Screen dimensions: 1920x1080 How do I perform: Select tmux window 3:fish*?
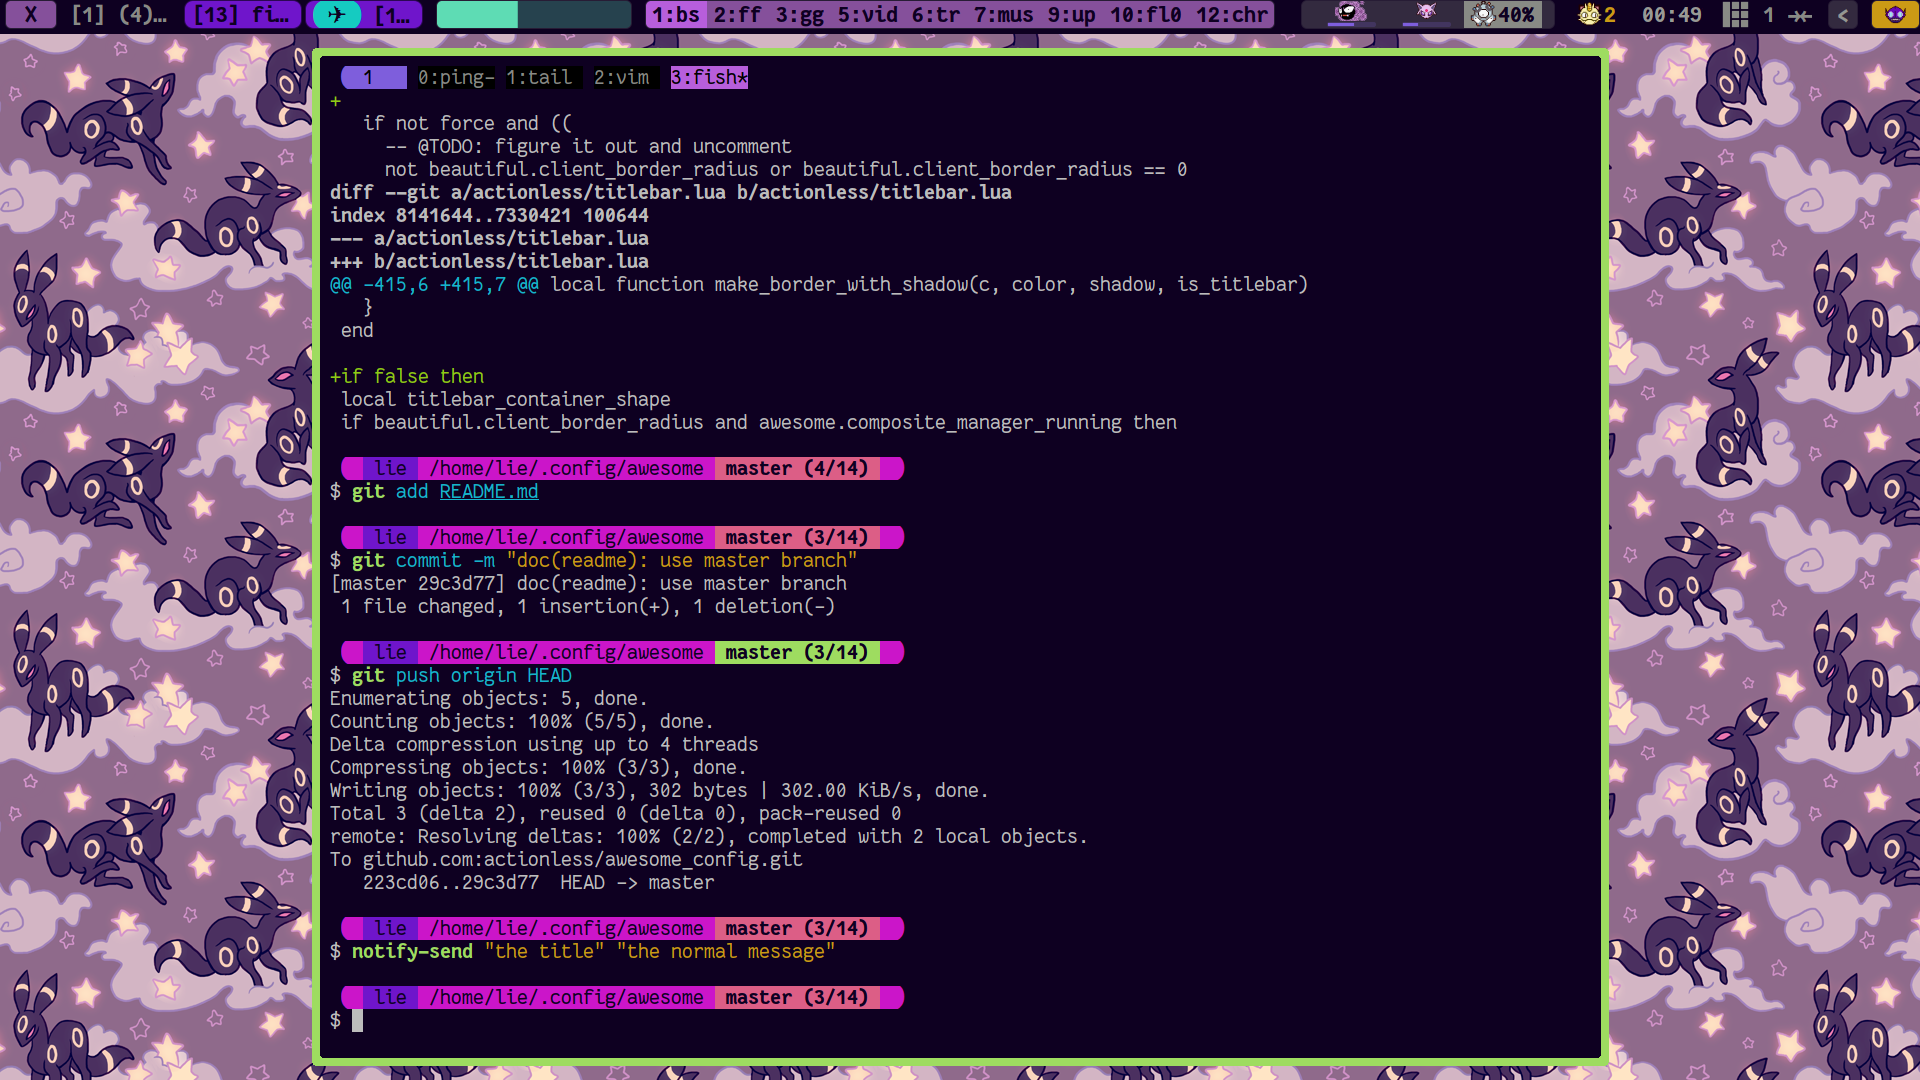[709, 77]
